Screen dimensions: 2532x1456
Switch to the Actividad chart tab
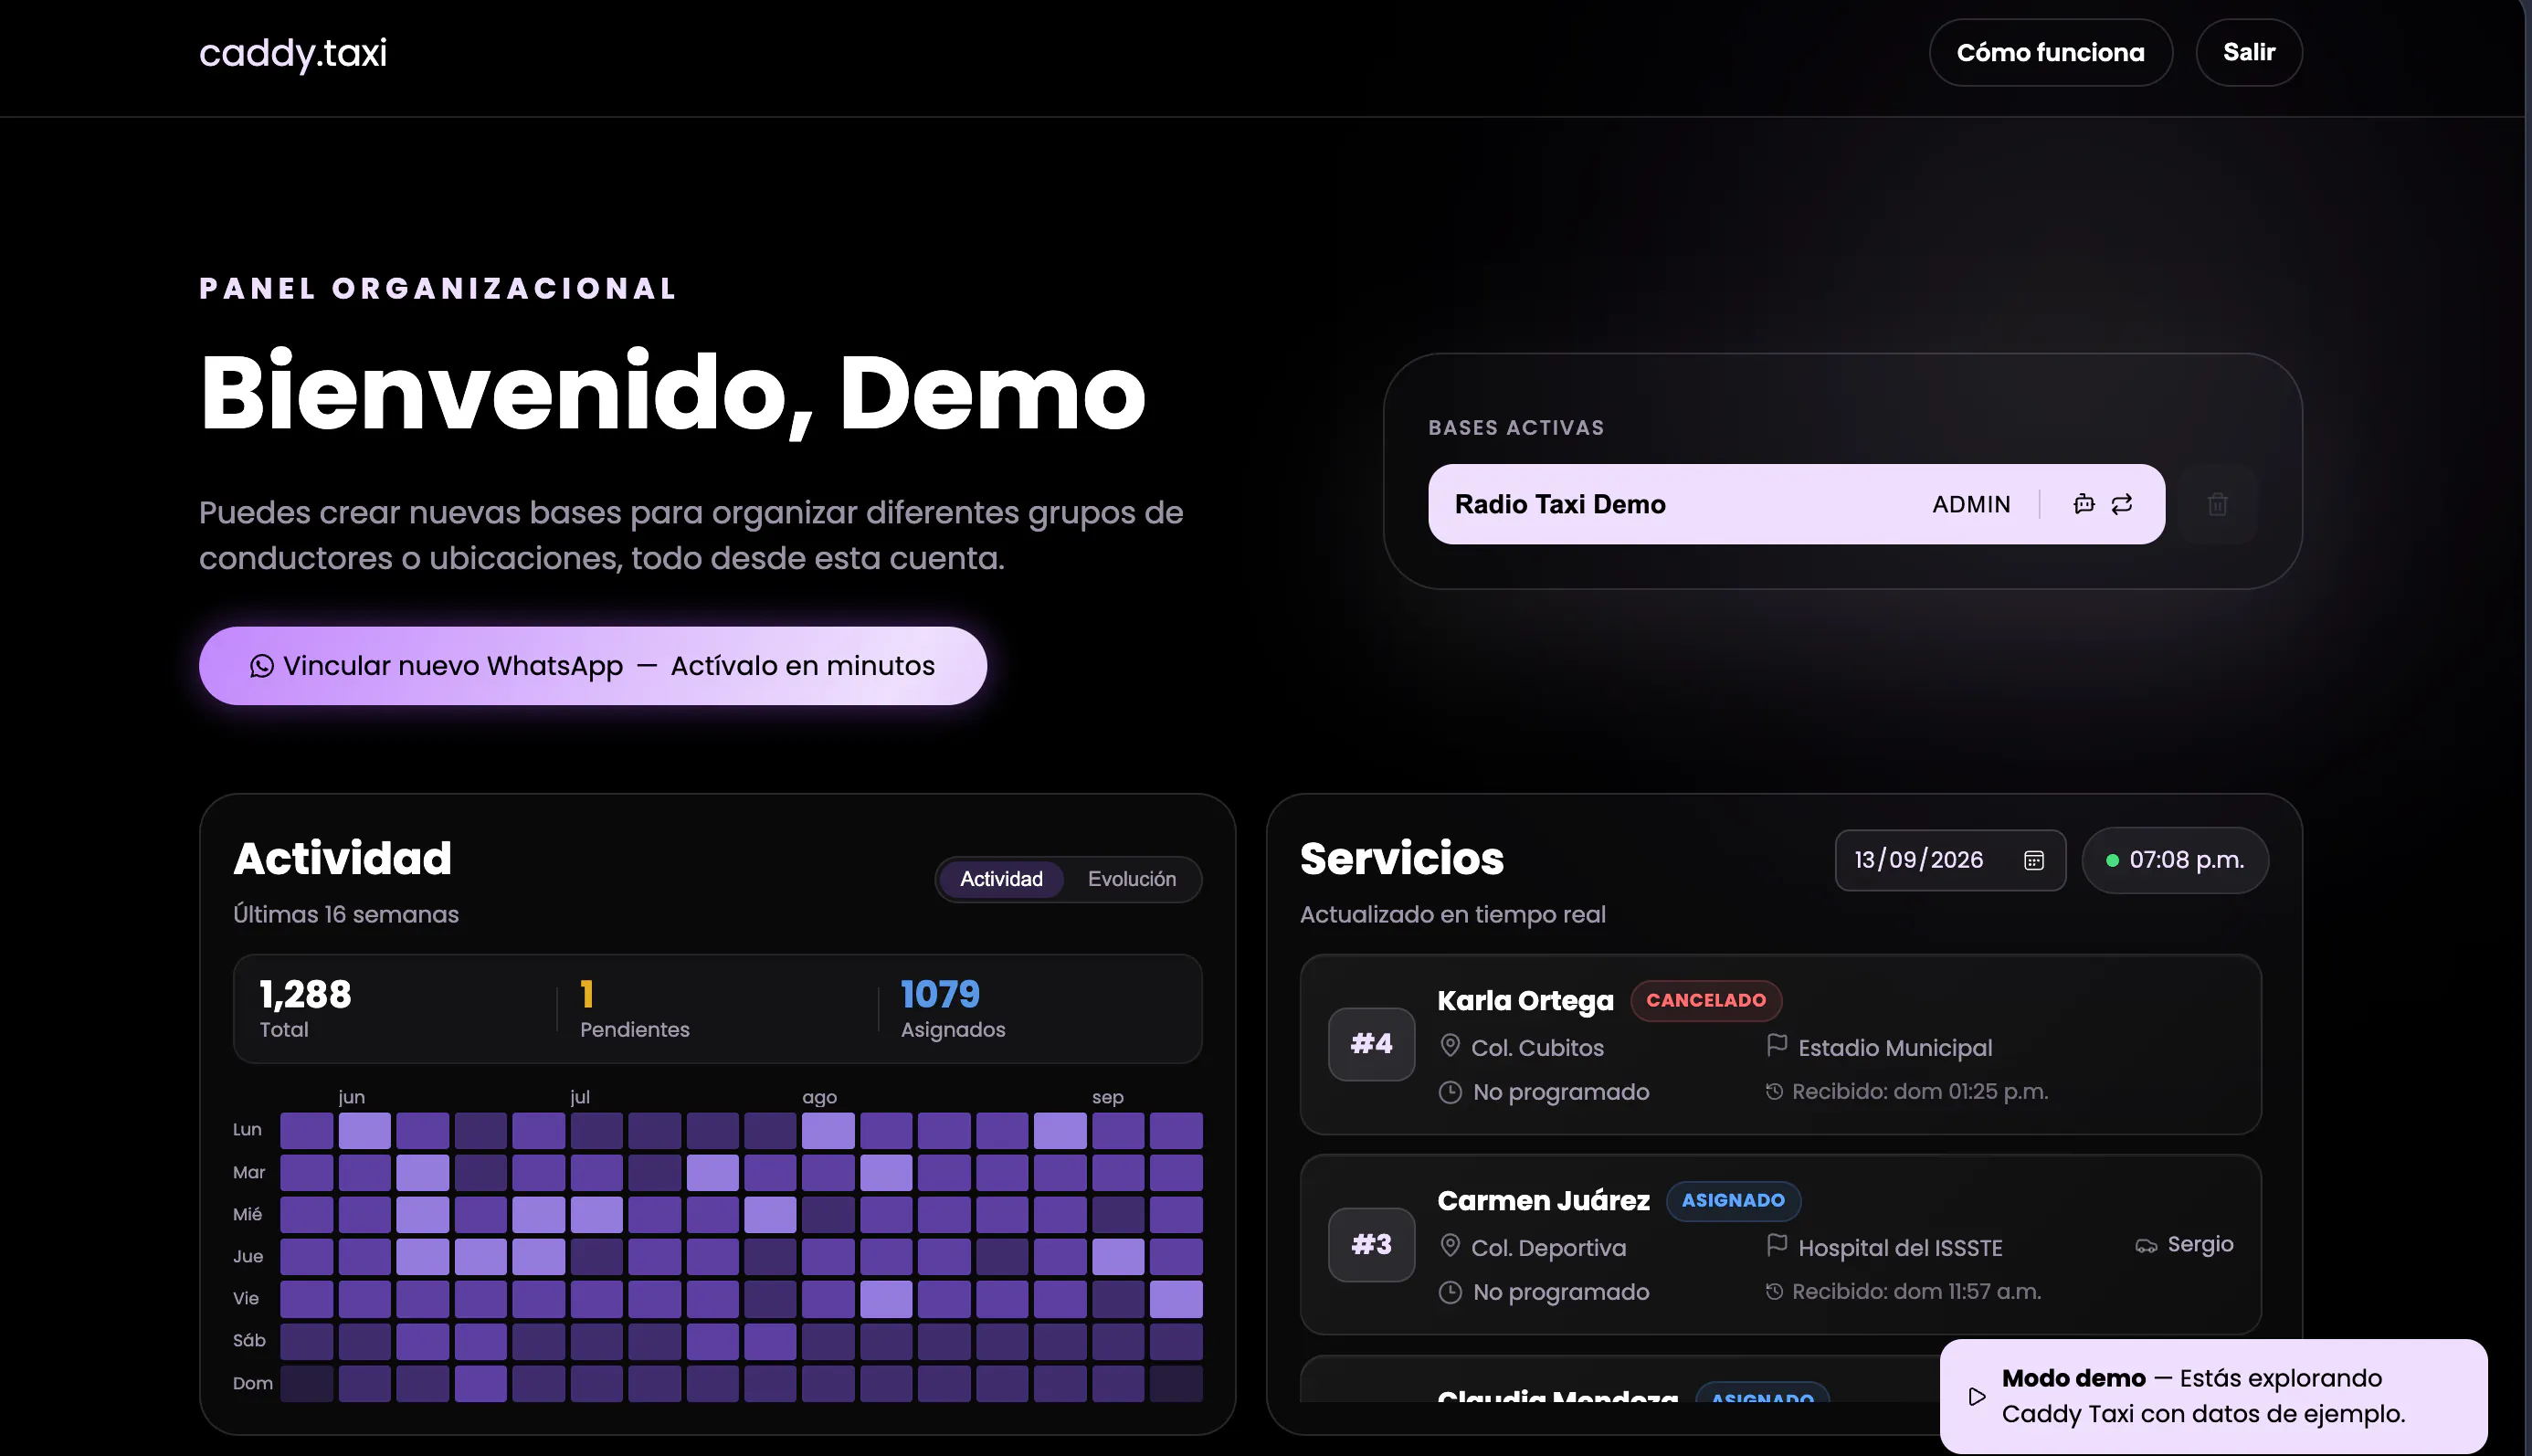(x=1001, y=879)
